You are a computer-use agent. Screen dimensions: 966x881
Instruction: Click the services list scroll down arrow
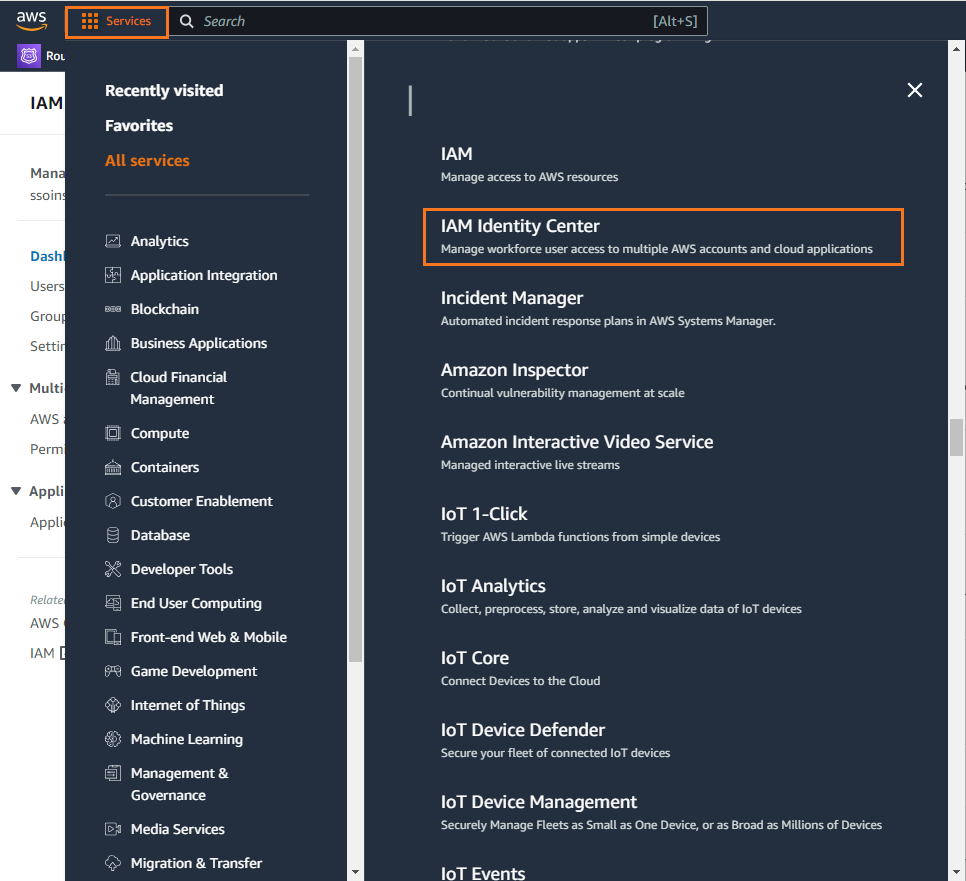pos(956,872)
